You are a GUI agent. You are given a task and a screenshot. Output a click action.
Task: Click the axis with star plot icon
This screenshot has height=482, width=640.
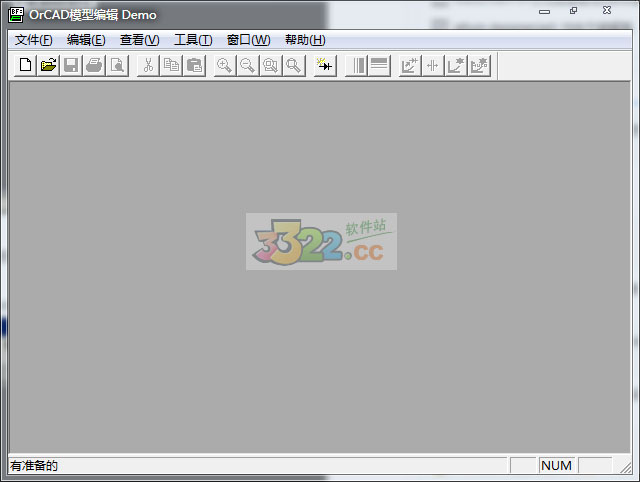(x=456, y=65)
